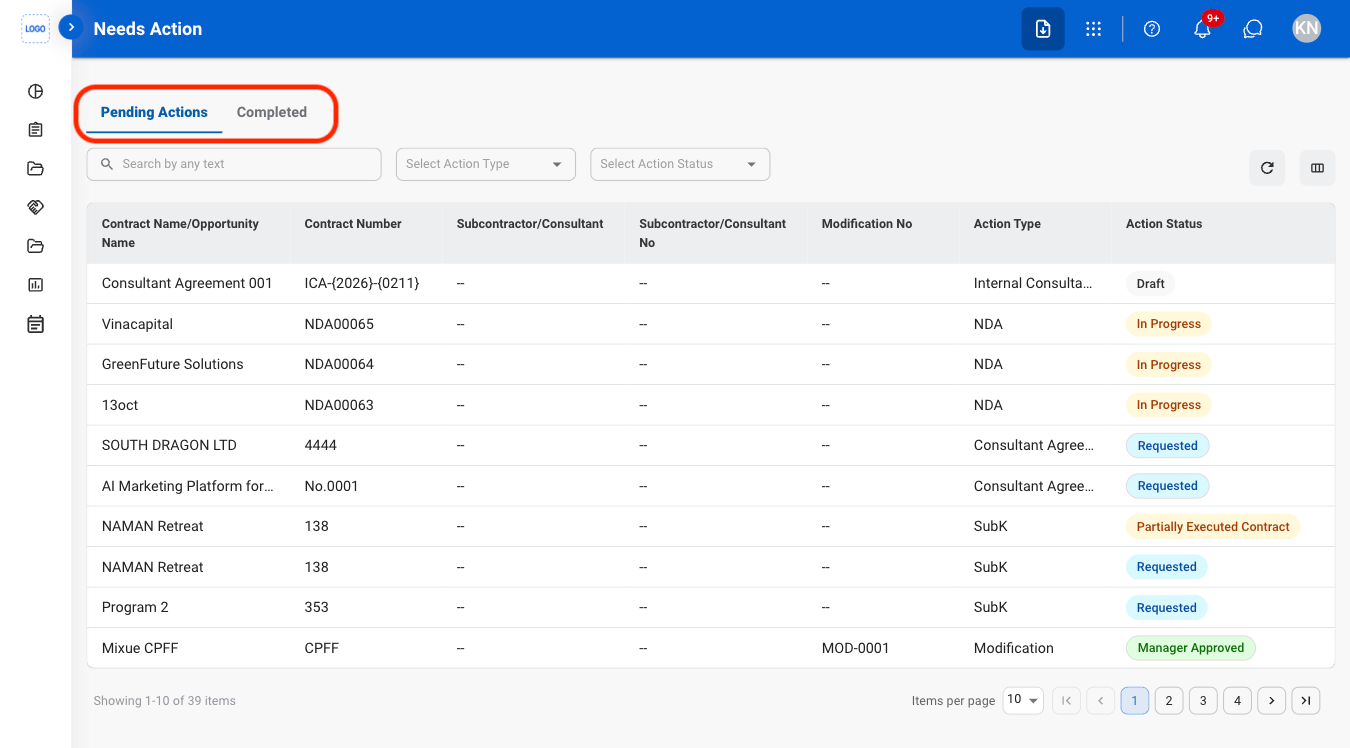Screen dimensions: 1350x748
Task: Open the chat messages icon
Action: pyautogui.click(x=1253, y=29)
